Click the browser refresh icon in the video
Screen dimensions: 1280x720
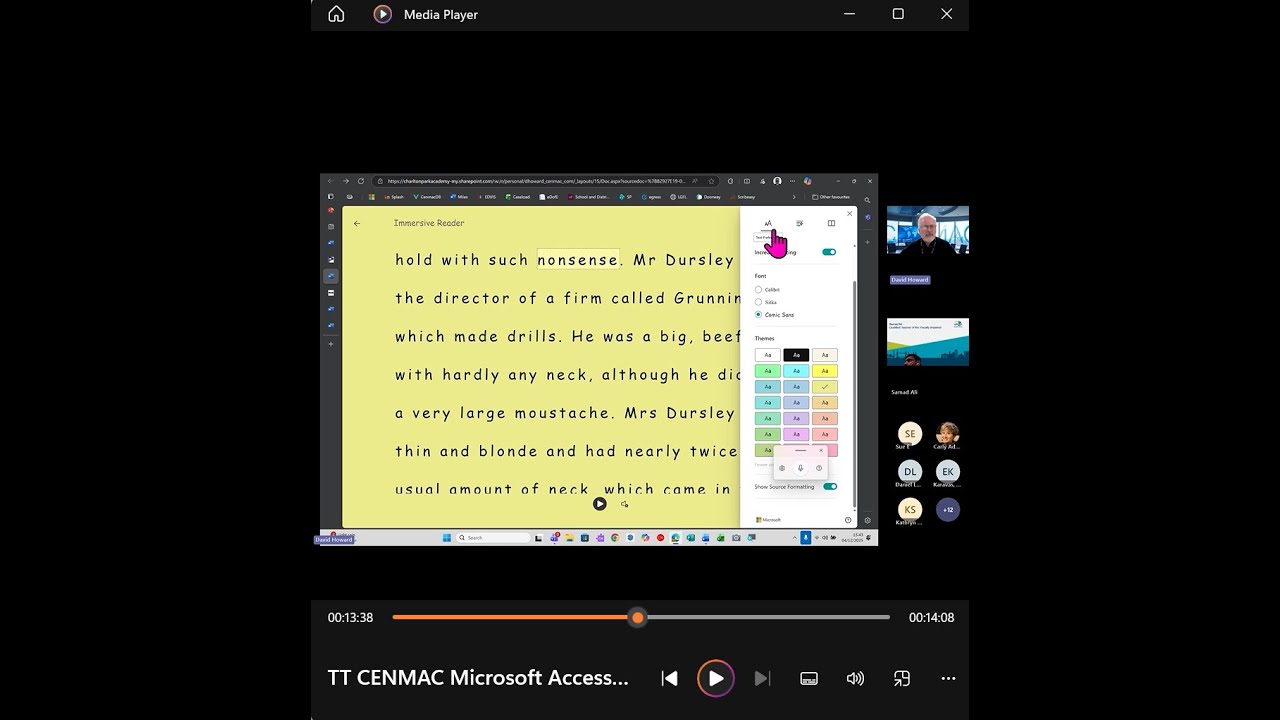click(361, 181)
